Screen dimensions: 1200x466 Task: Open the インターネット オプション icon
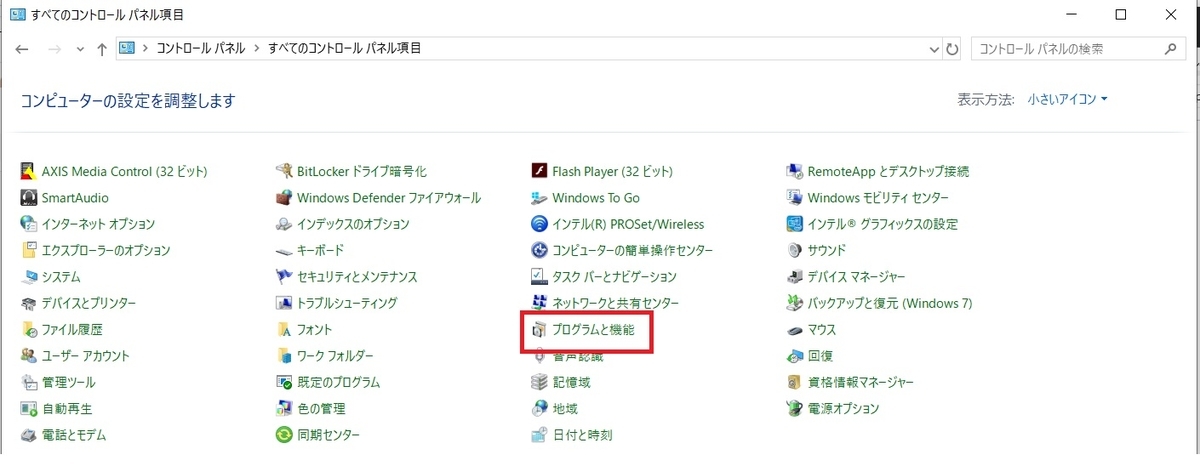[x=29, y=224]
